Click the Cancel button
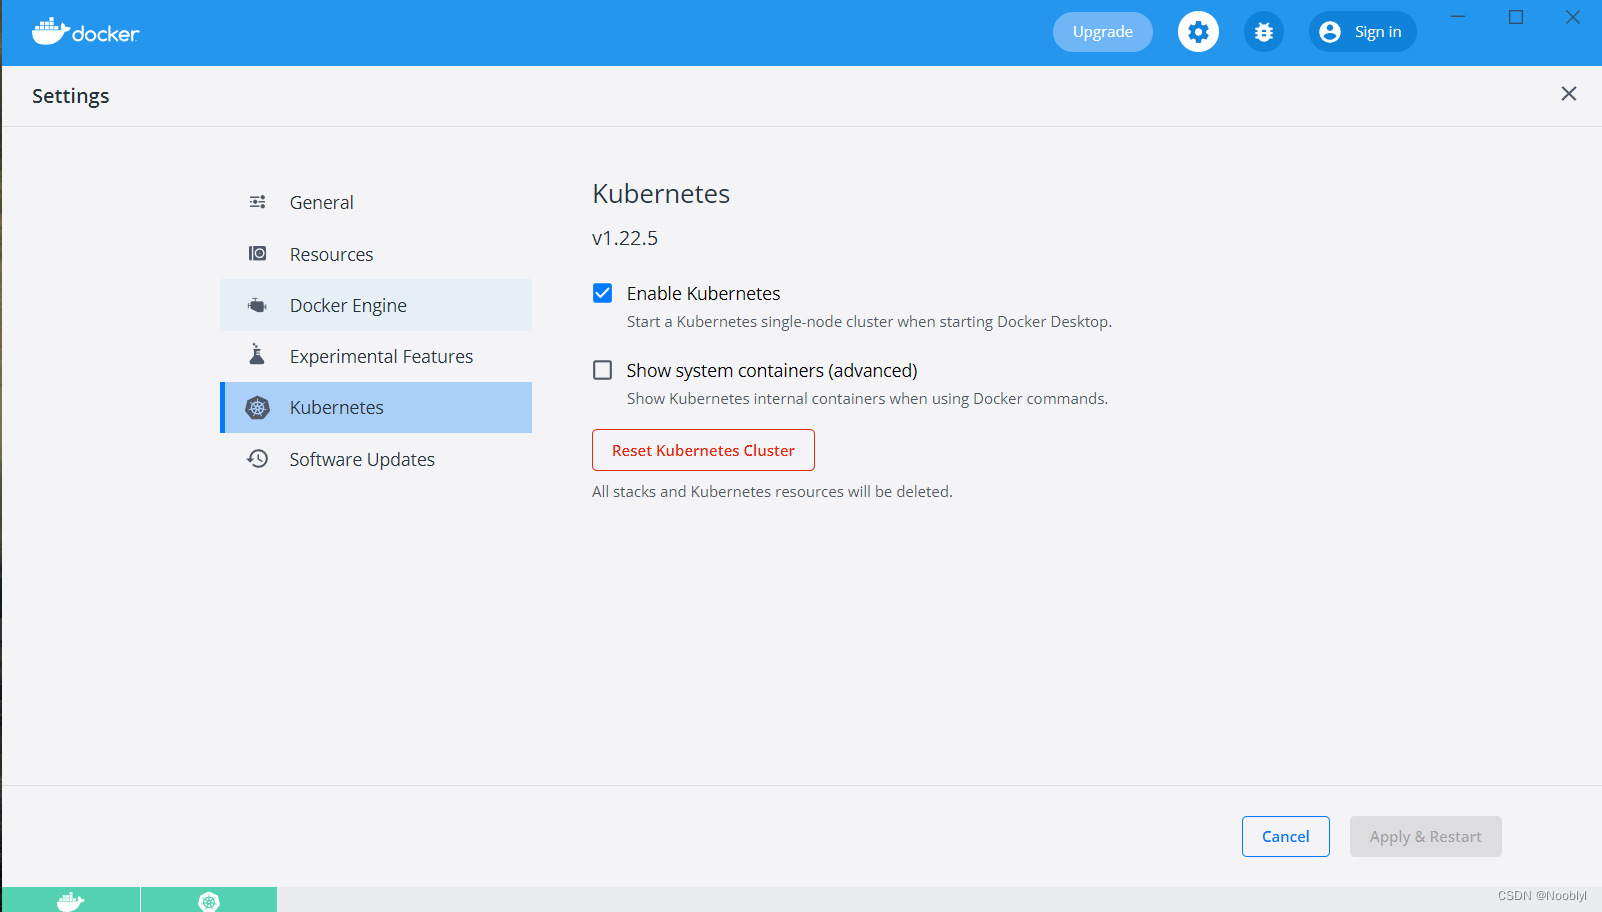The image size is (1602, 912). 1286,836
